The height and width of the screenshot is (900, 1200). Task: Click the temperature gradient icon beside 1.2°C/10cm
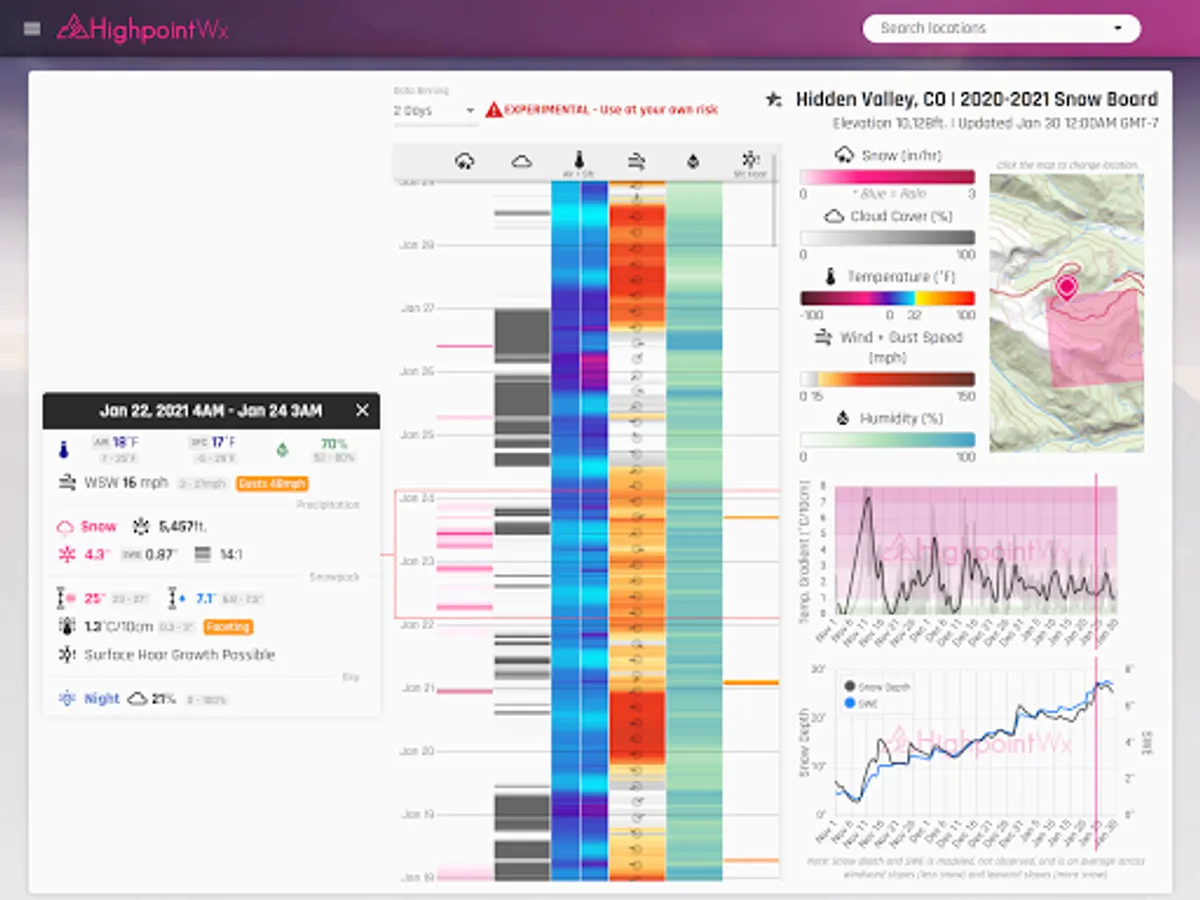click(x=66, y=627)
